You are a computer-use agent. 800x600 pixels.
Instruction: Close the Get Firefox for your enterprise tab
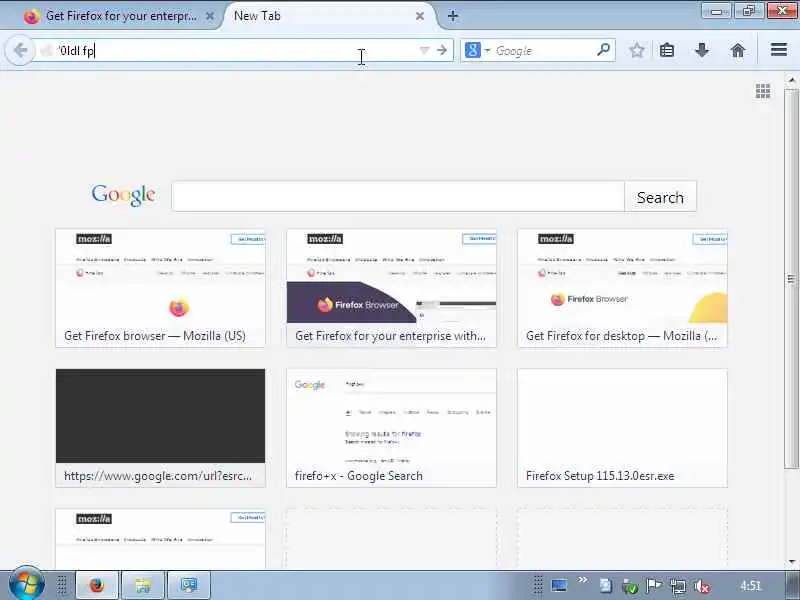coord(210,16)
